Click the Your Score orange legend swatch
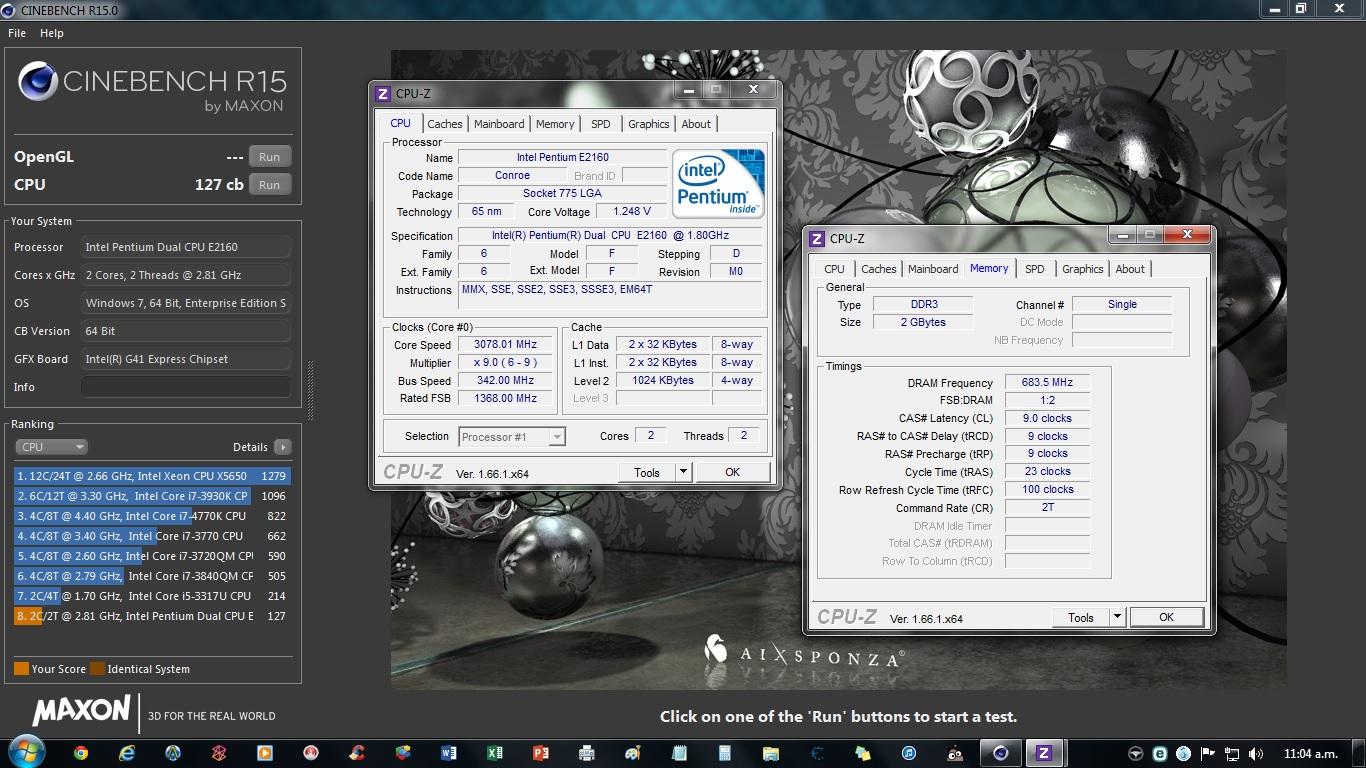The height and width of the screenshot is (768, 1366). [21, 669]
